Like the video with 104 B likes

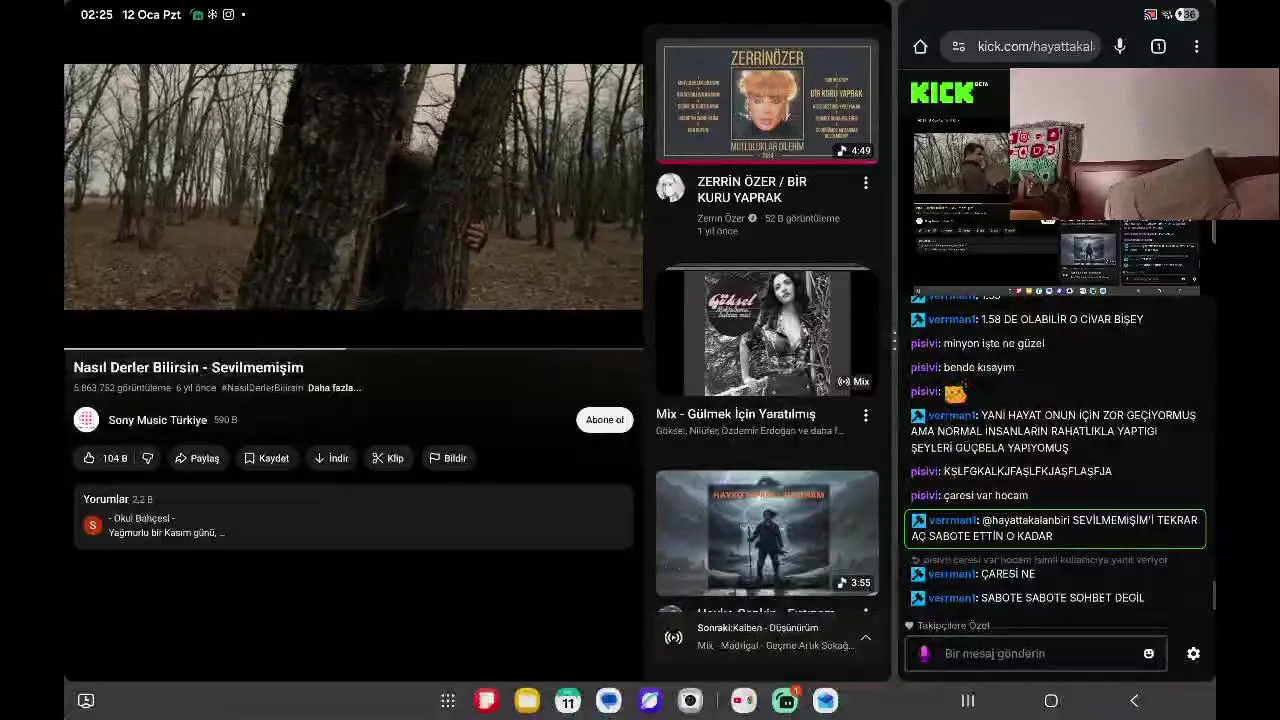click(x=104, y=458)
